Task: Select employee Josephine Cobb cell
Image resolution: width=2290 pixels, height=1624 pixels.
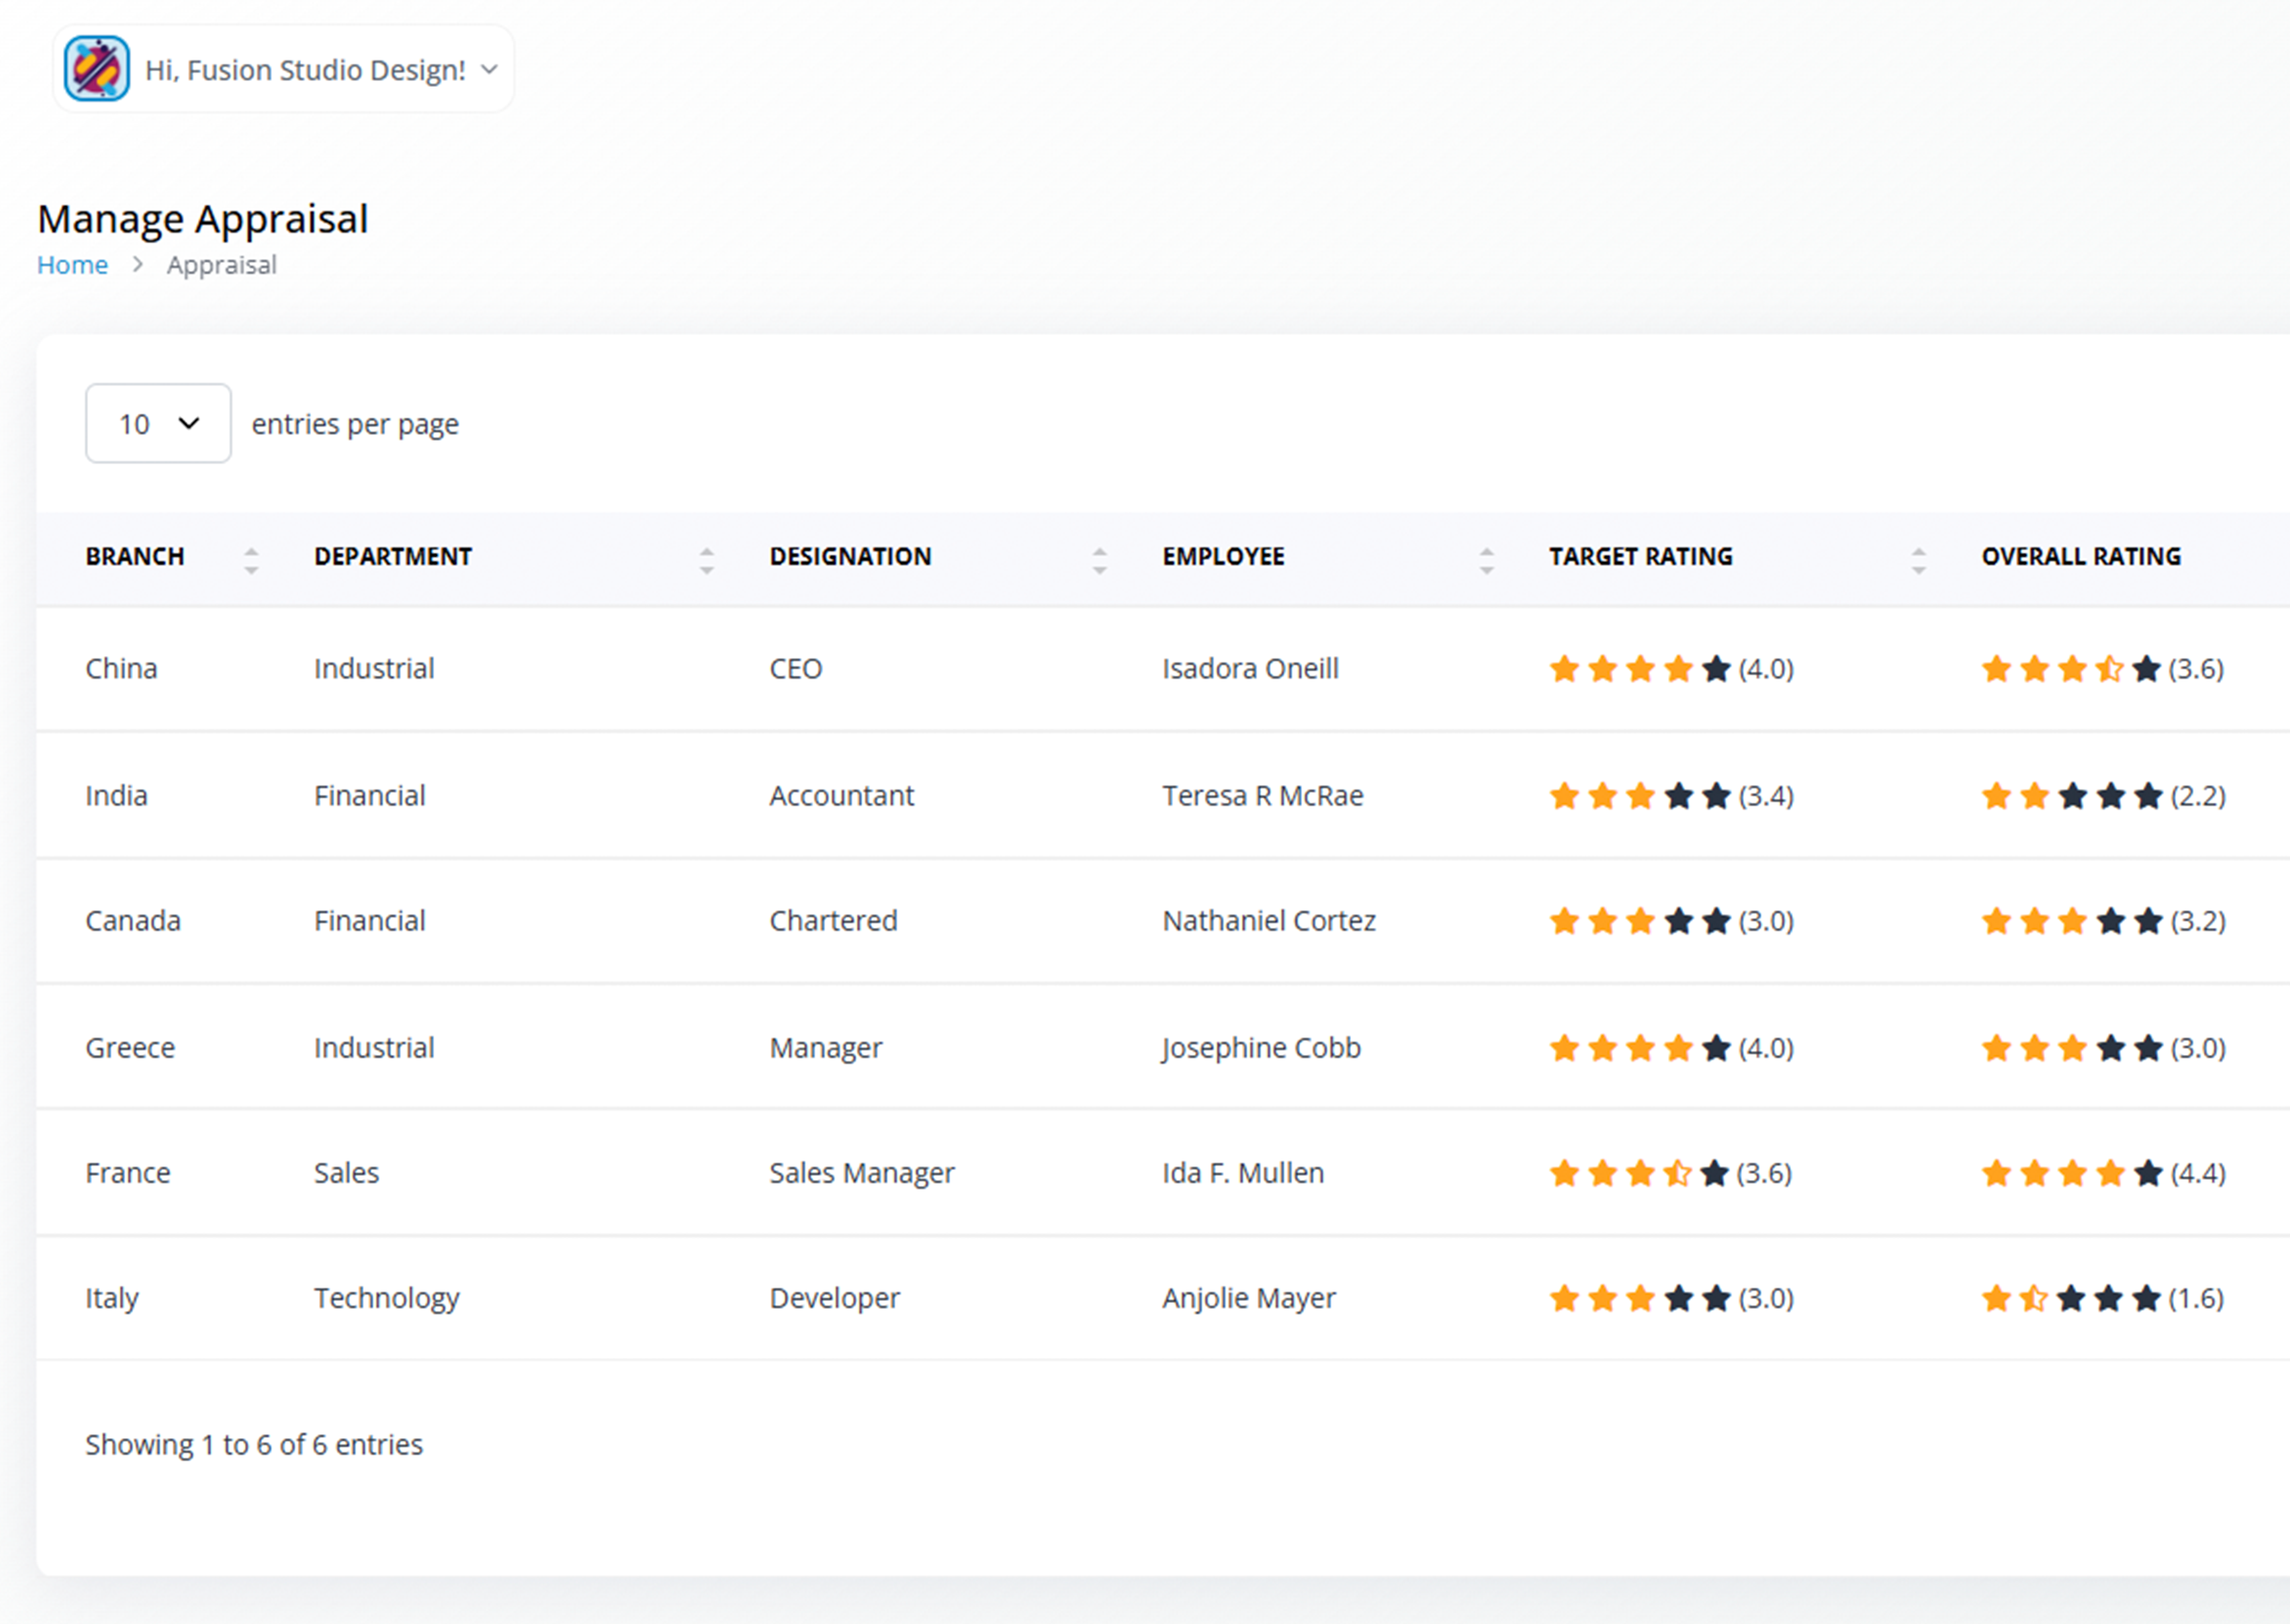Action: pyautogui.click(x=1261, y=1047)
